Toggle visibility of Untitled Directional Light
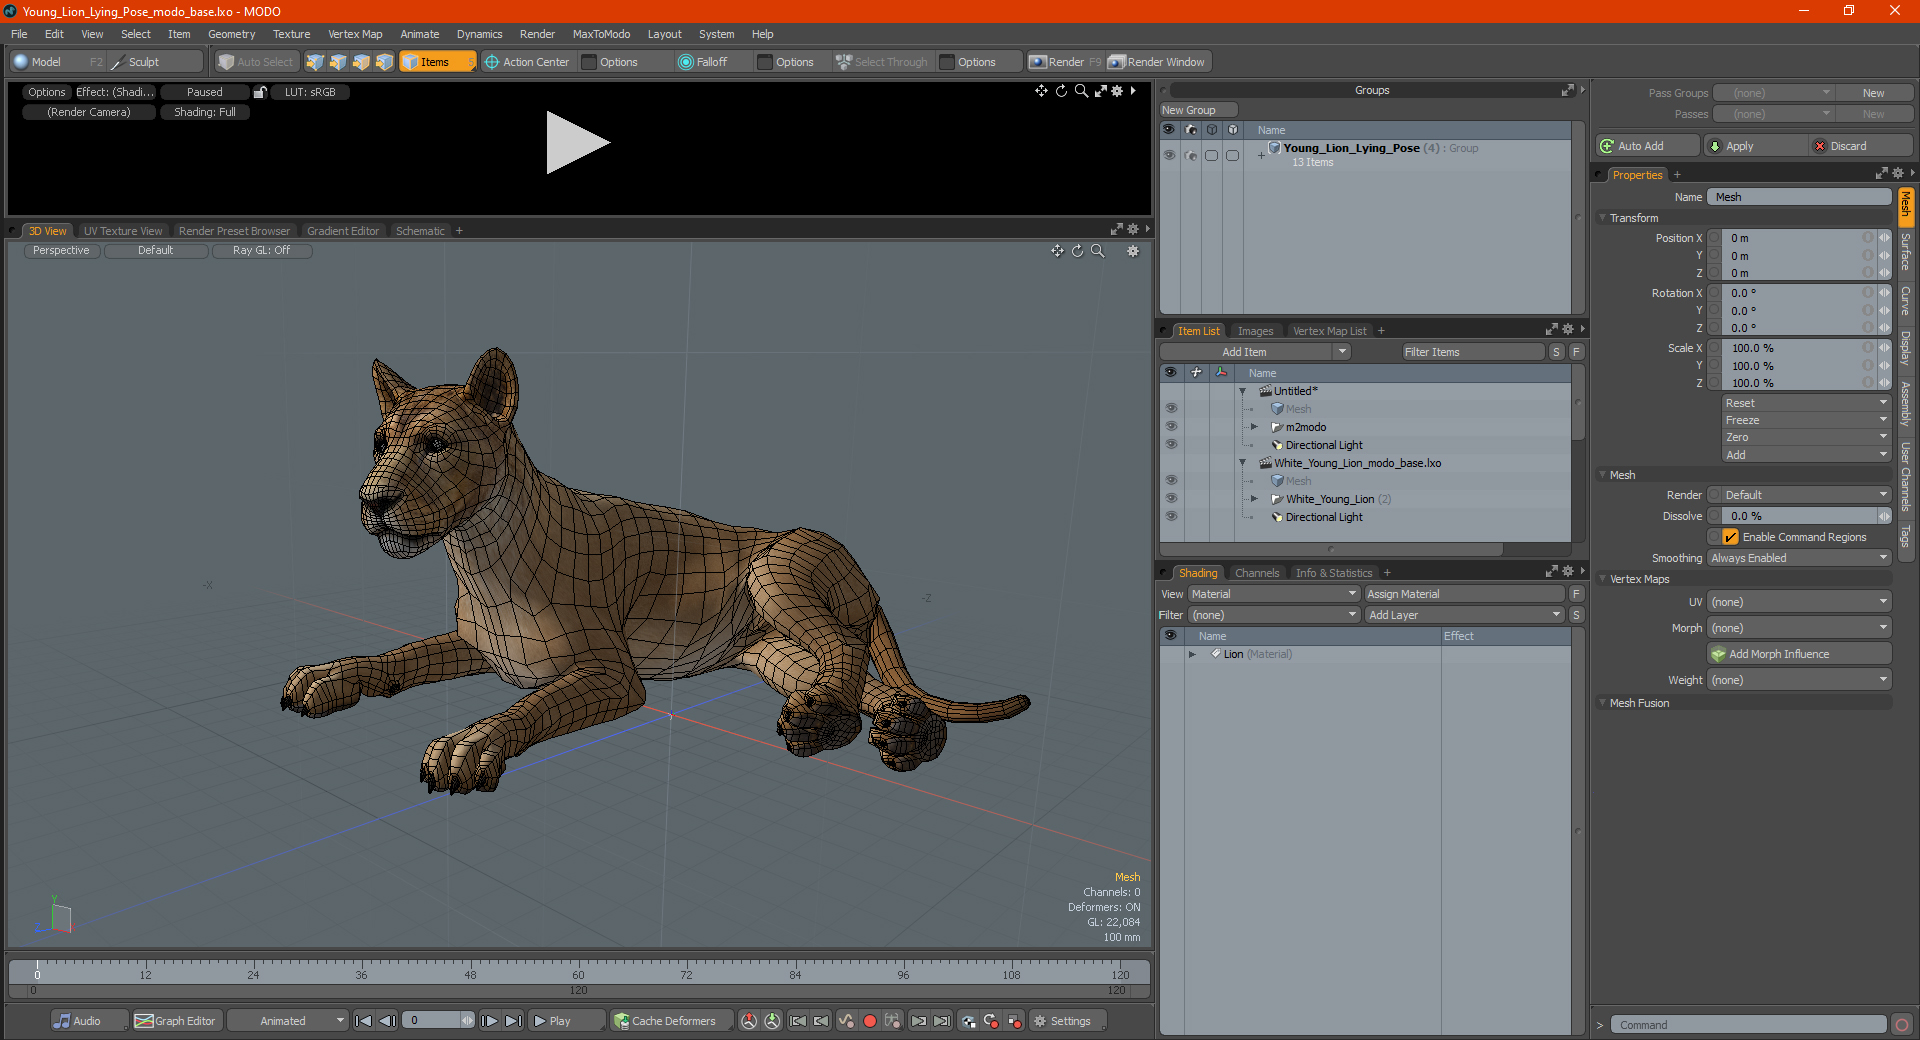Viewport: 1920px width, 1040px height. 1171,445
